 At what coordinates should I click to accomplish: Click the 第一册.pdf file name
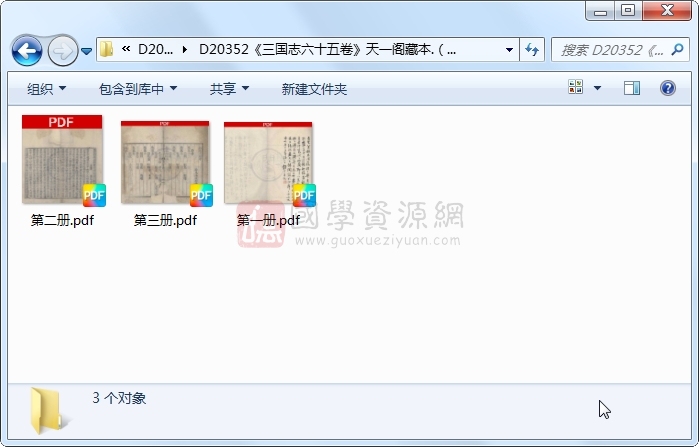pyautogui.click(x=268, y=220)
